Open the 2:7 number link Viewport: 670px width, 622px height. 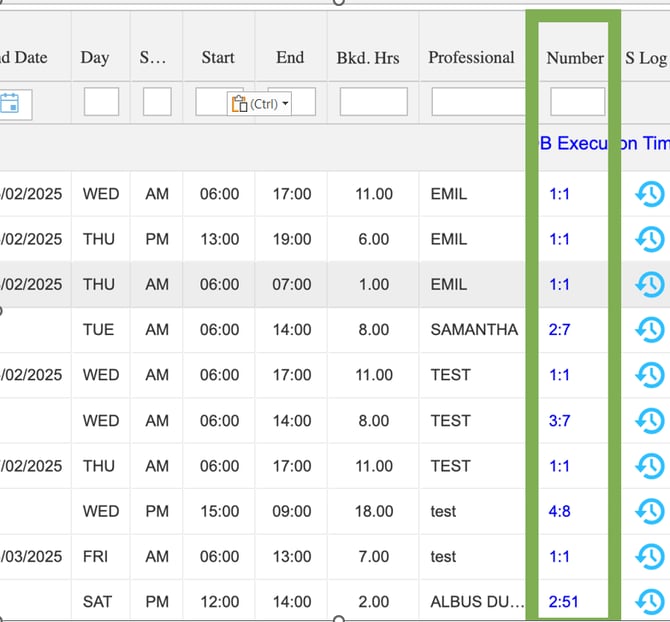click(559, 329)
